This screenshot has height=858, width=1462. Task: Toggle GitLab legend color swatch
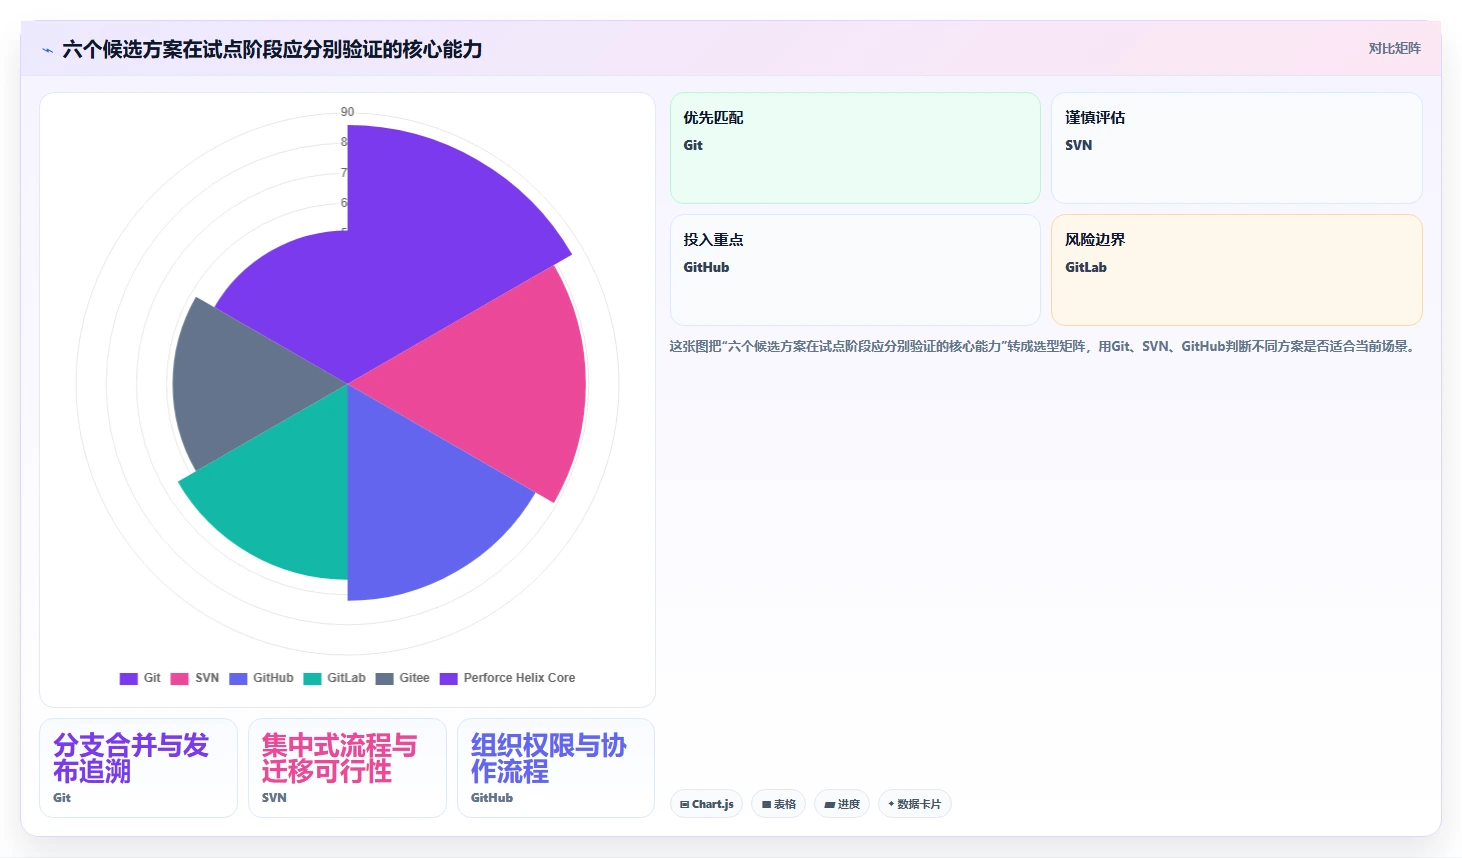[312, 678]
